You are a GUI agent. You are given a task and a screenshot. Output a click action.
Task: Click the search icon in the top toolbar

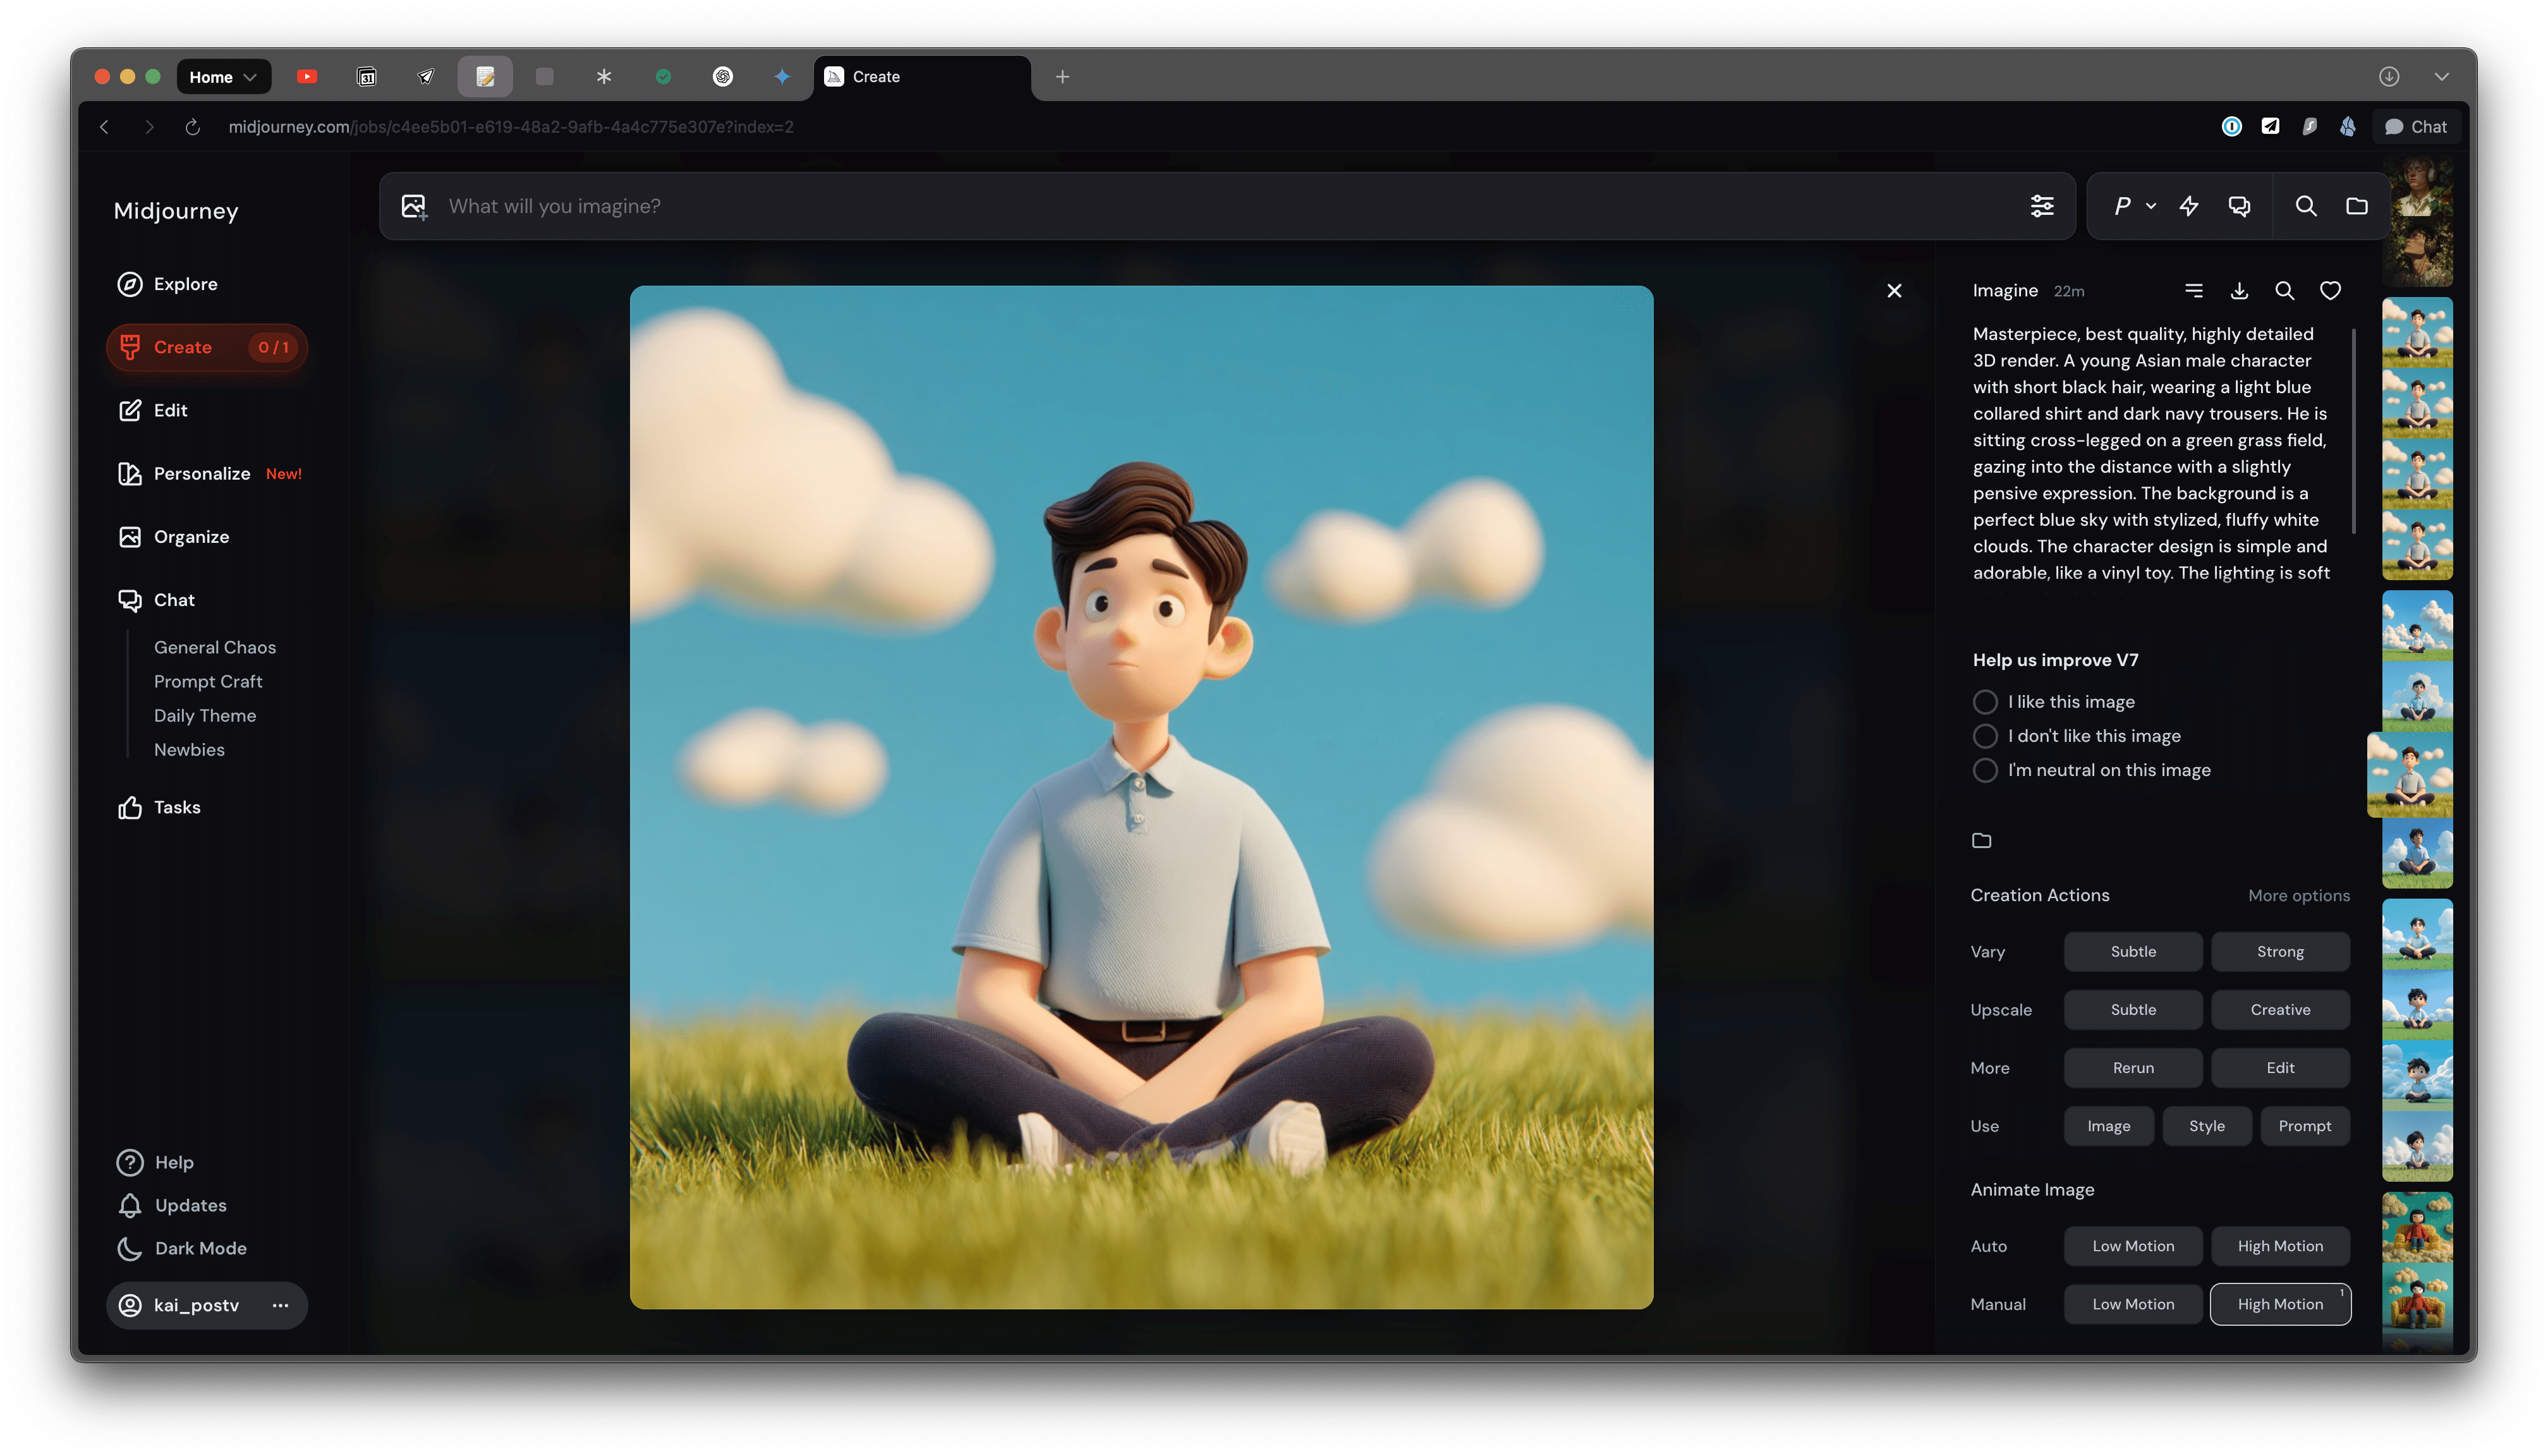[2306, 206]
